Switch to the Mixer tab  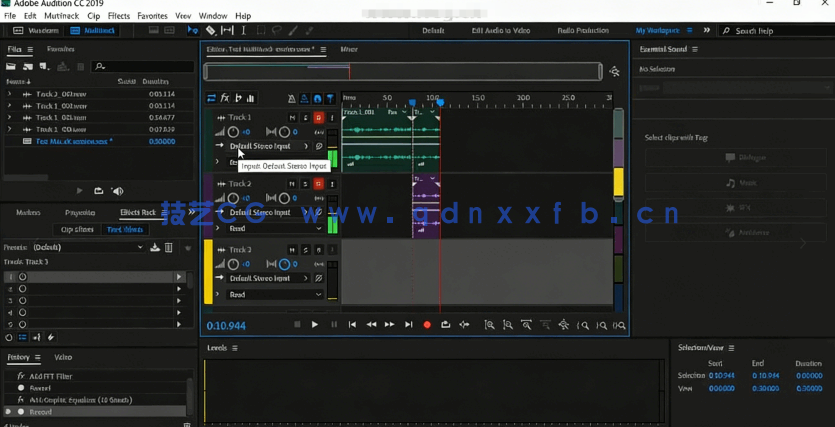pos(349,49)
